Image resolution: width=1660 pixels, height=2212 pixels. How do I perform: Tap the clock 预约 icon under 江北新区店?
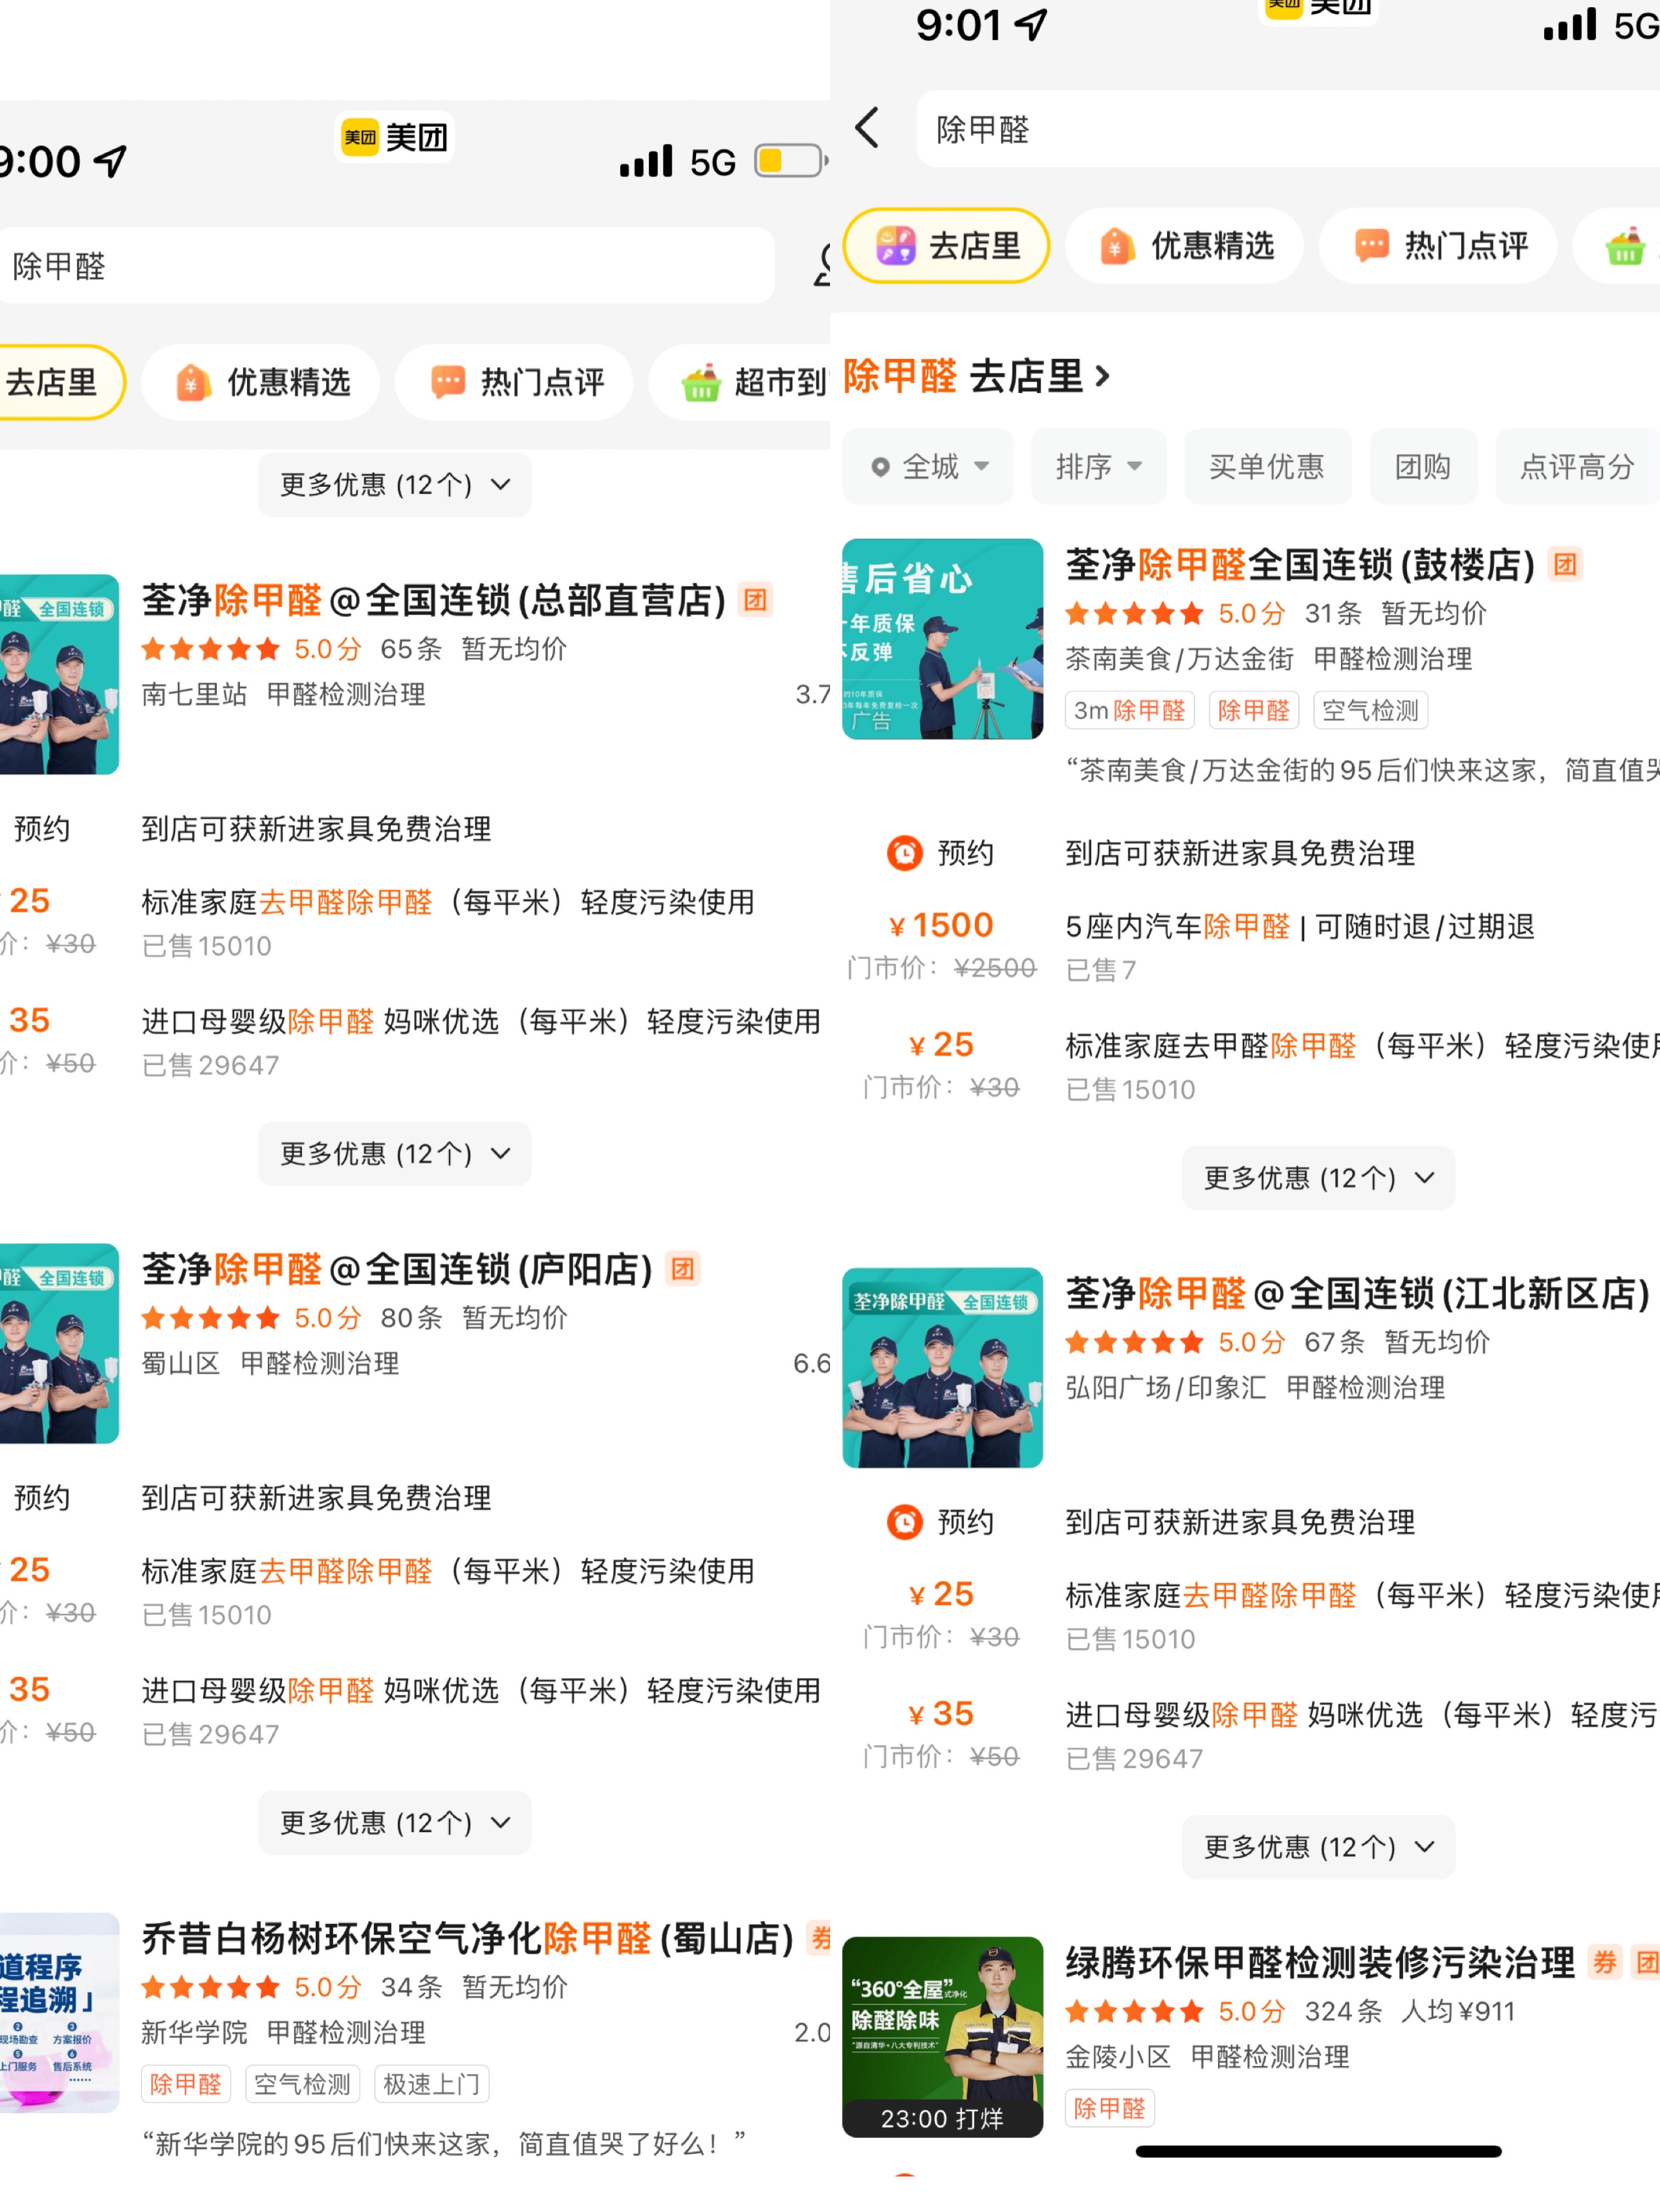tap(905, 1522)
